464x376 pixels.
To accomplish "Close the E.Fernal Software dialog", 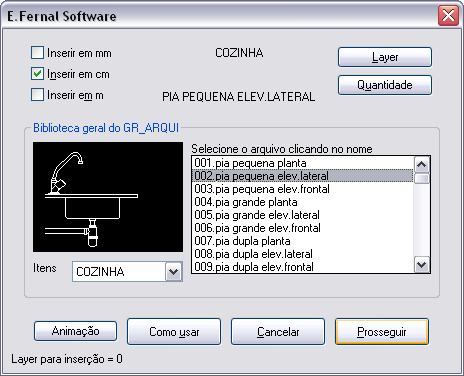I will [448, 16].
